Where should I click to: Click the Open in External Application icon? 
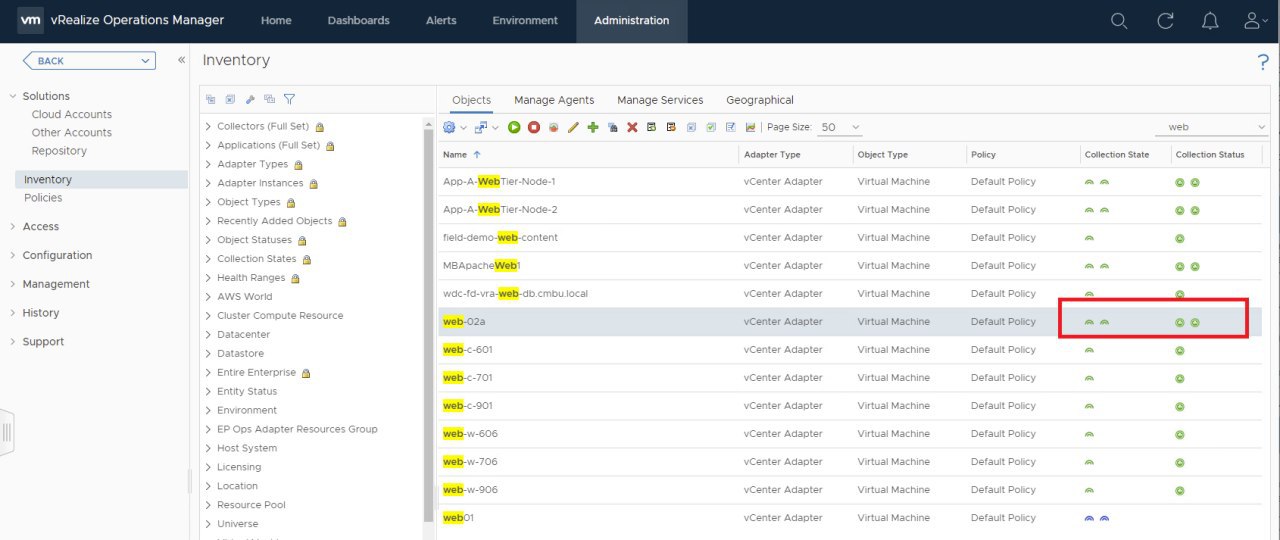click(x=481, y=127)
